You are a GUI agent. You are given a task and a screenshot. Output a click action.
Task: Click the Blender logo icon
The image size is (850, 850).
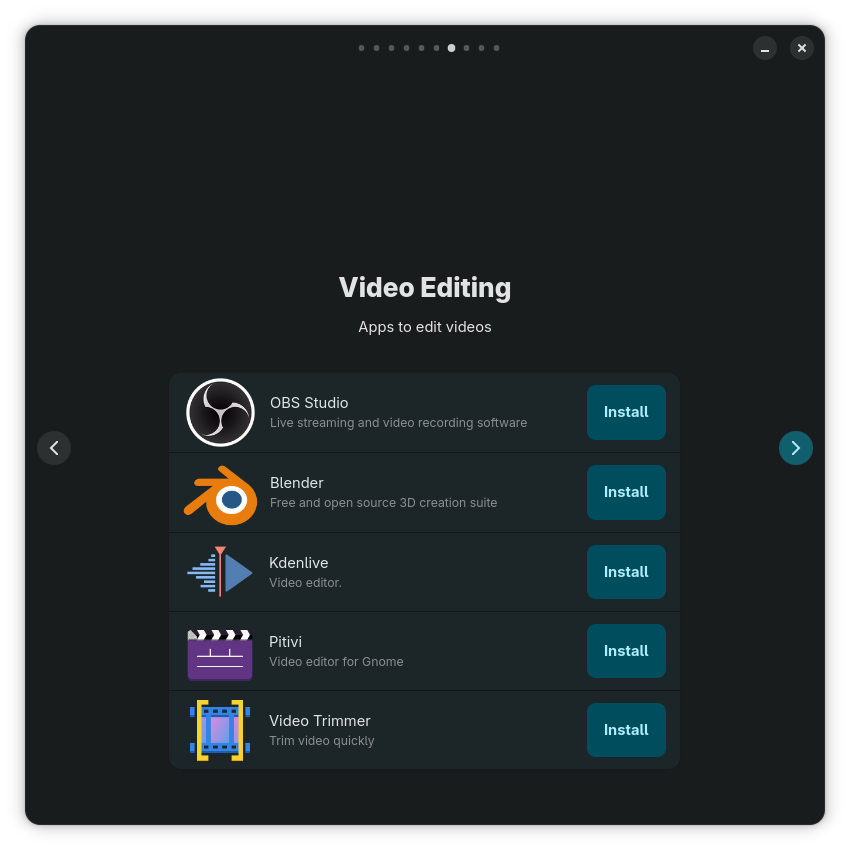[220, 493]
